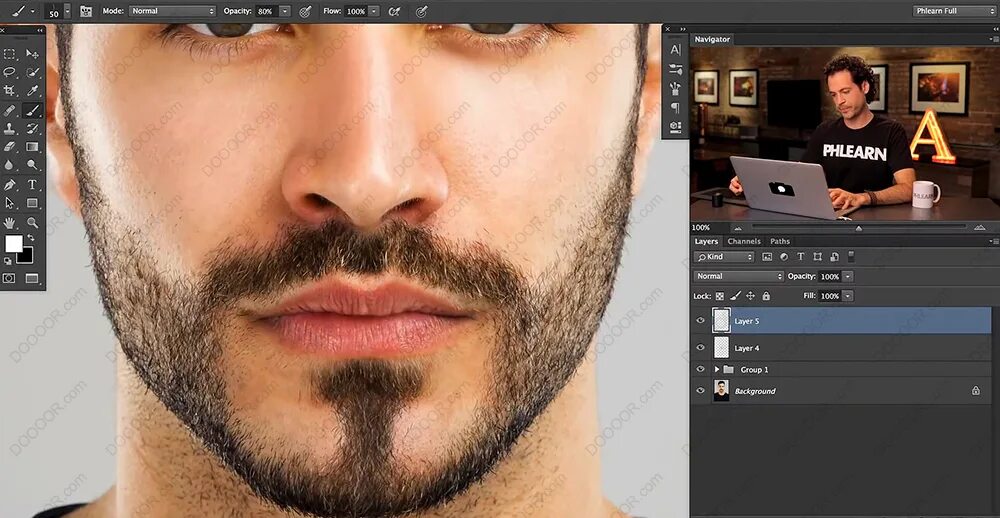Select the Quick Selection tool

(32, 72)
